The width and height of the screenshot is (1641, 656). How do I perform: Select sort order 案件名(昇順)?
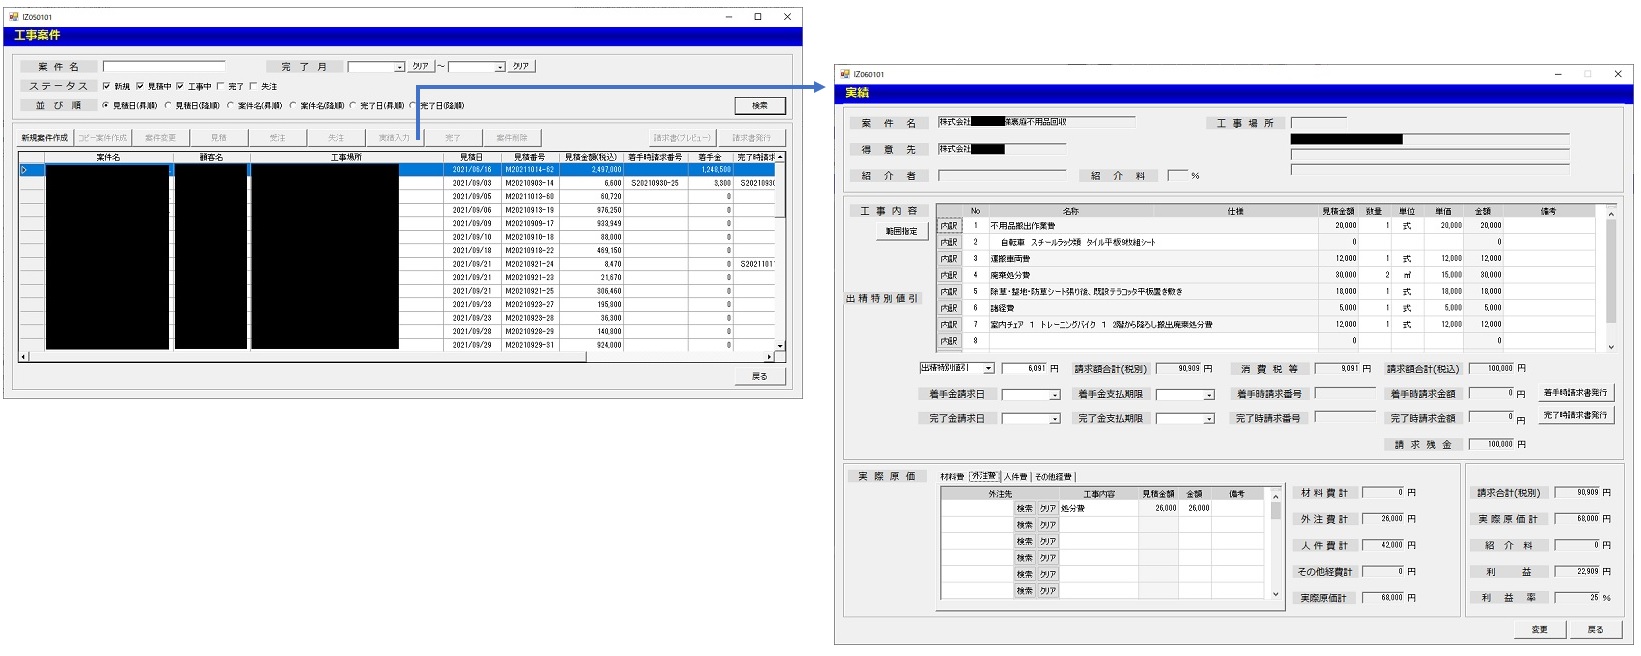point(231,105)
